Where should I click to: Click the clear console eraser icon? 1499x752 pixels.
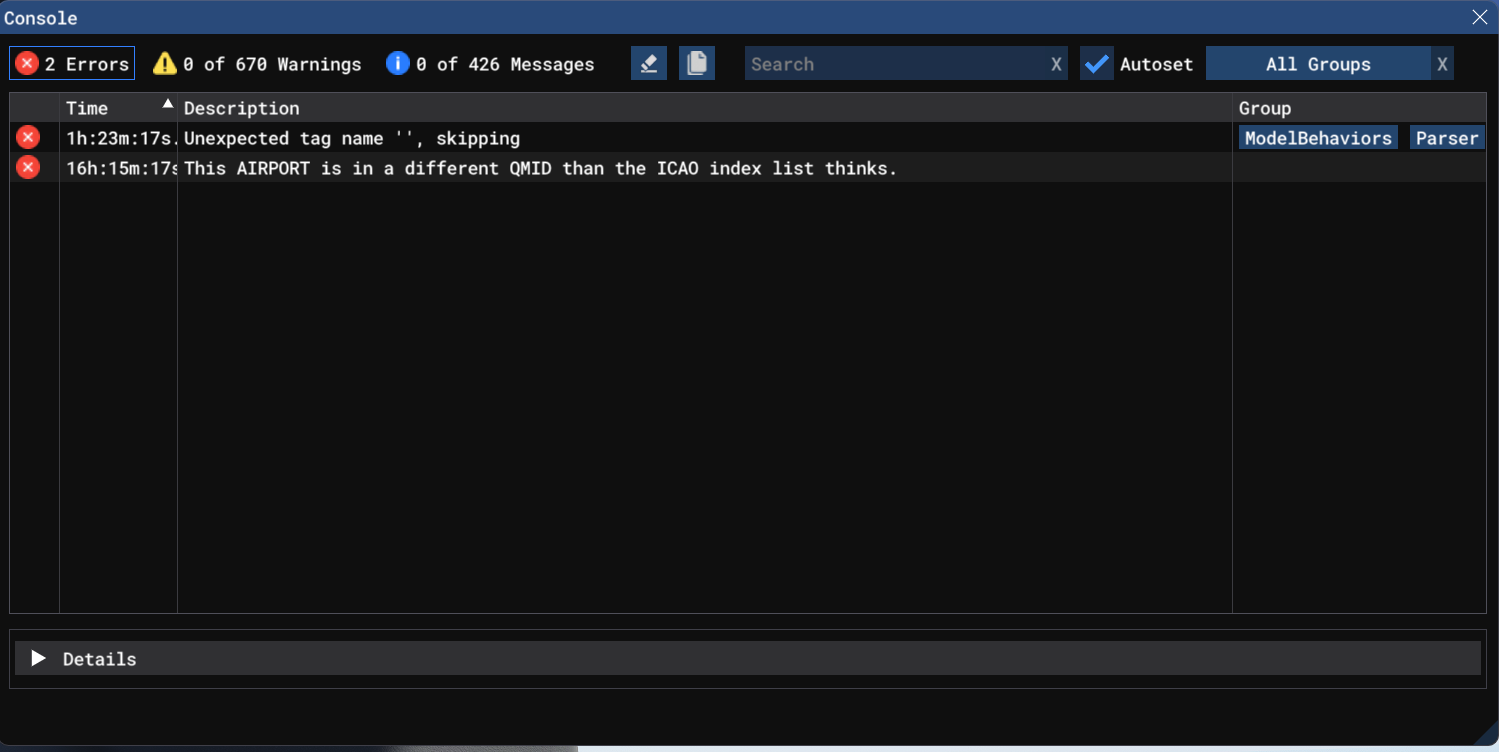649,64
